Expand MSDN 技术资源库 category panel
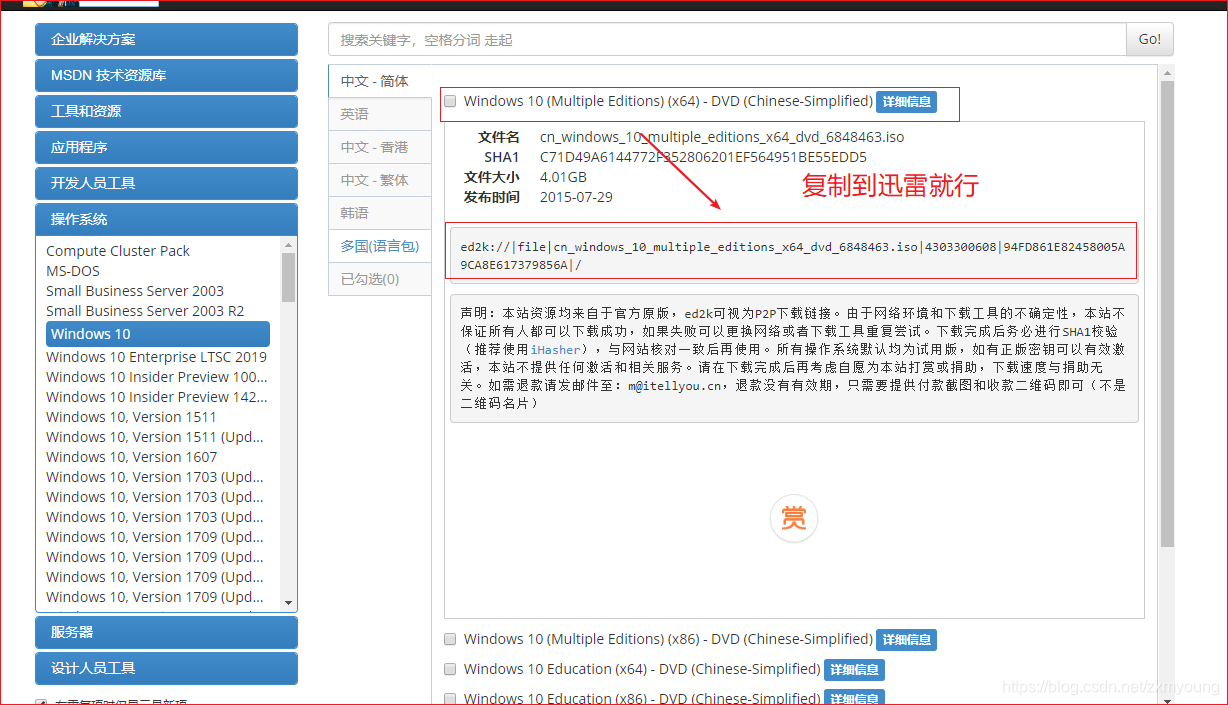The height and width of the screenshot is (705, 1228). (166, 76)
